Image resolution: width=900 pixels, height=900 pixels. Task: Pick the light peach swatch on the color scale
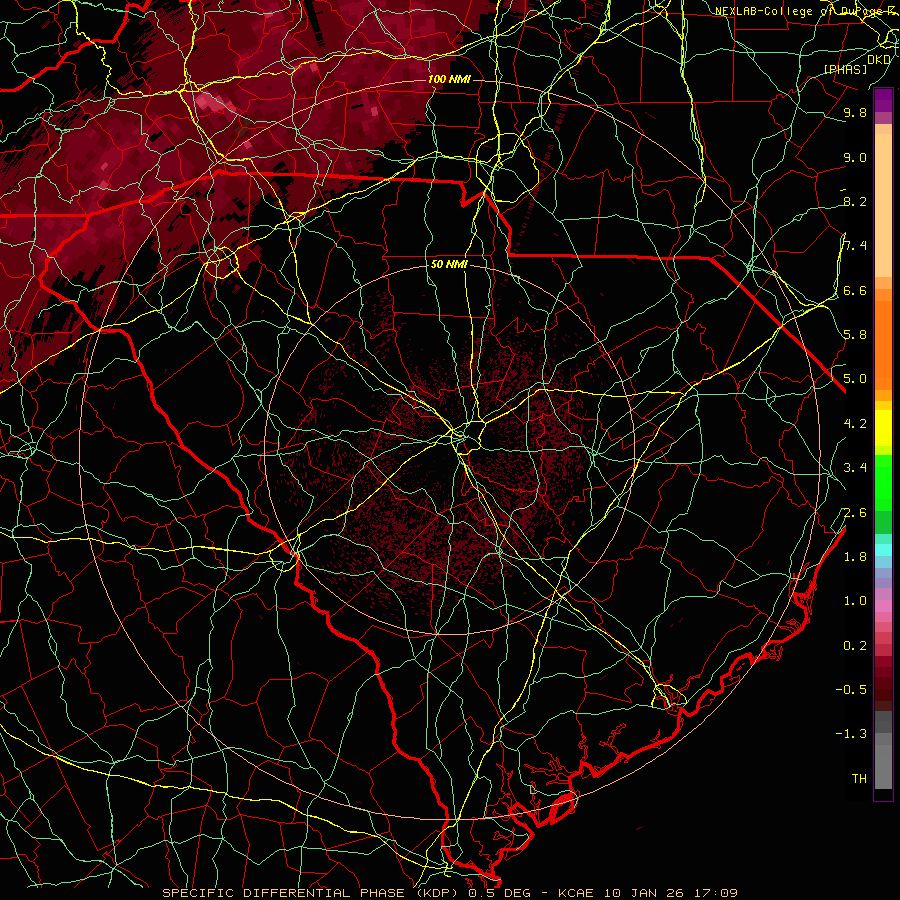883,205
